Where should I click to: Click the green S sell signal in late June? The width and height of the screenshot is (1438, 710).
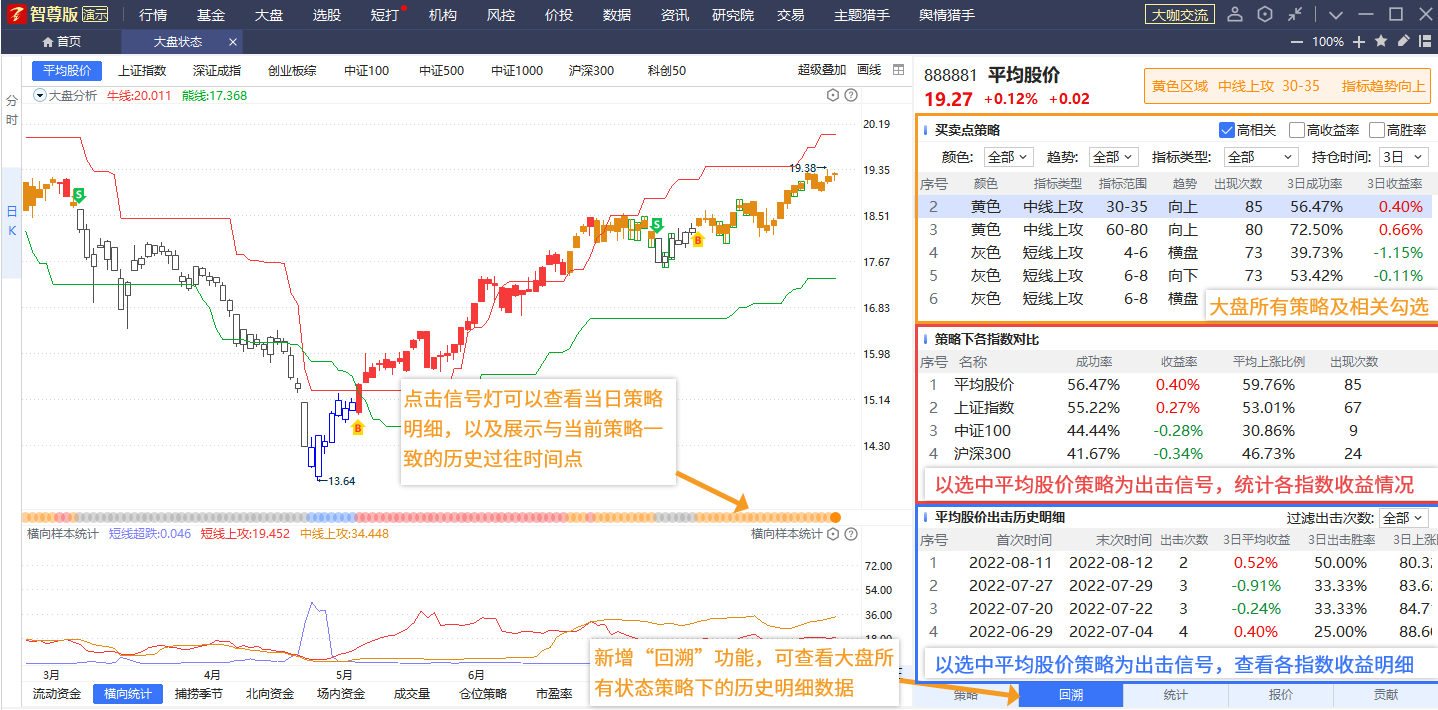coord(657,226)
